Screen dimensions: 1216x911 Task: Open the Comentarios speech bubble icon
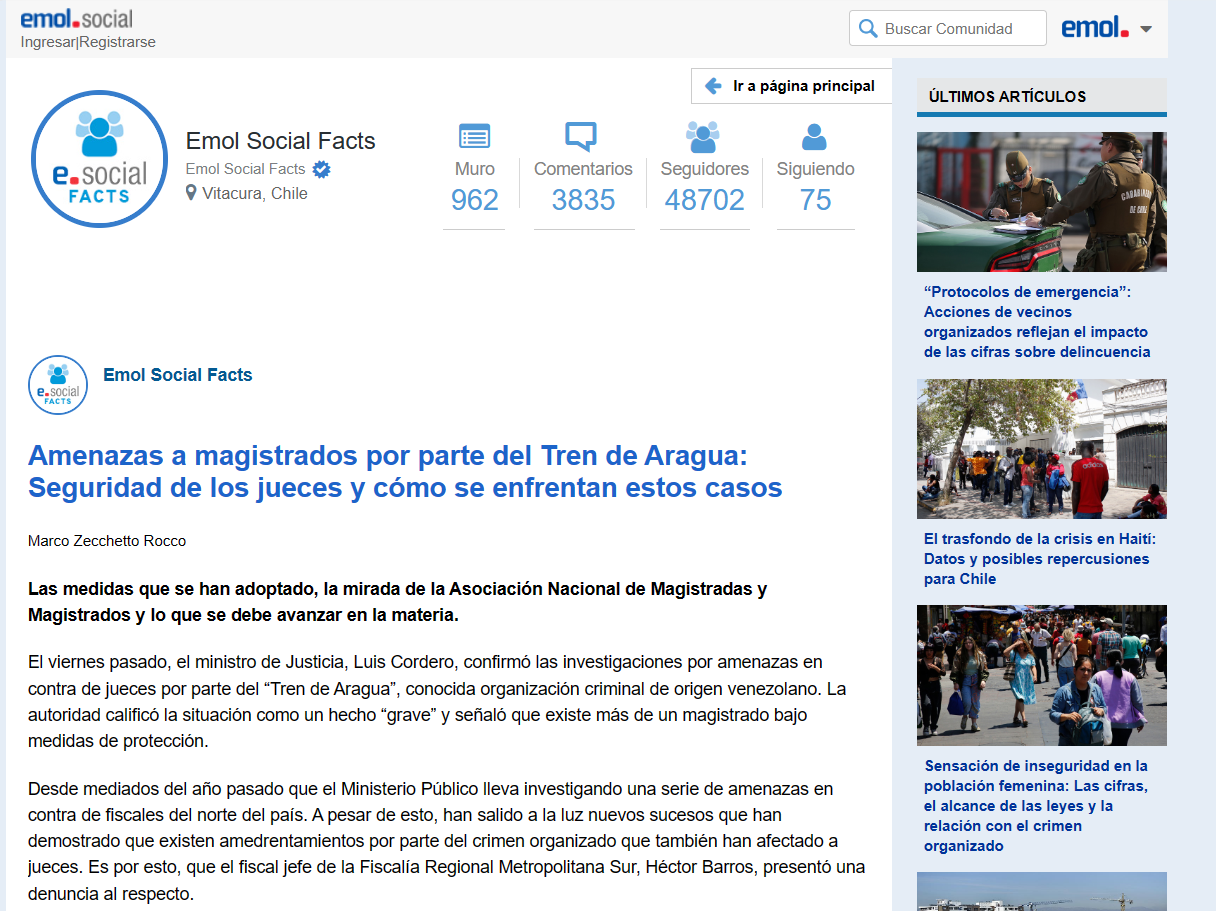pyautogui.click(x=581, y=136)
